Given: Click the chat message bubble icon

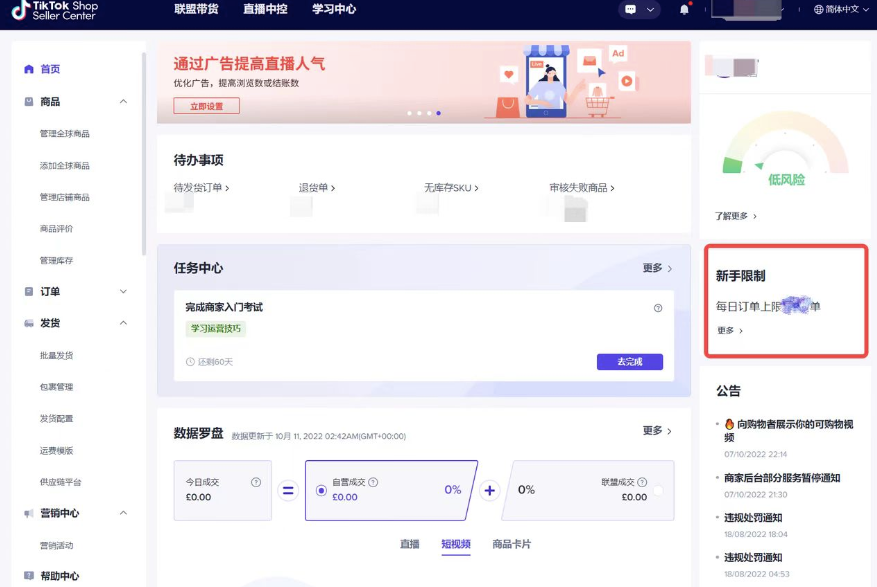Looking at the screenshot, I should coord(631,9).
